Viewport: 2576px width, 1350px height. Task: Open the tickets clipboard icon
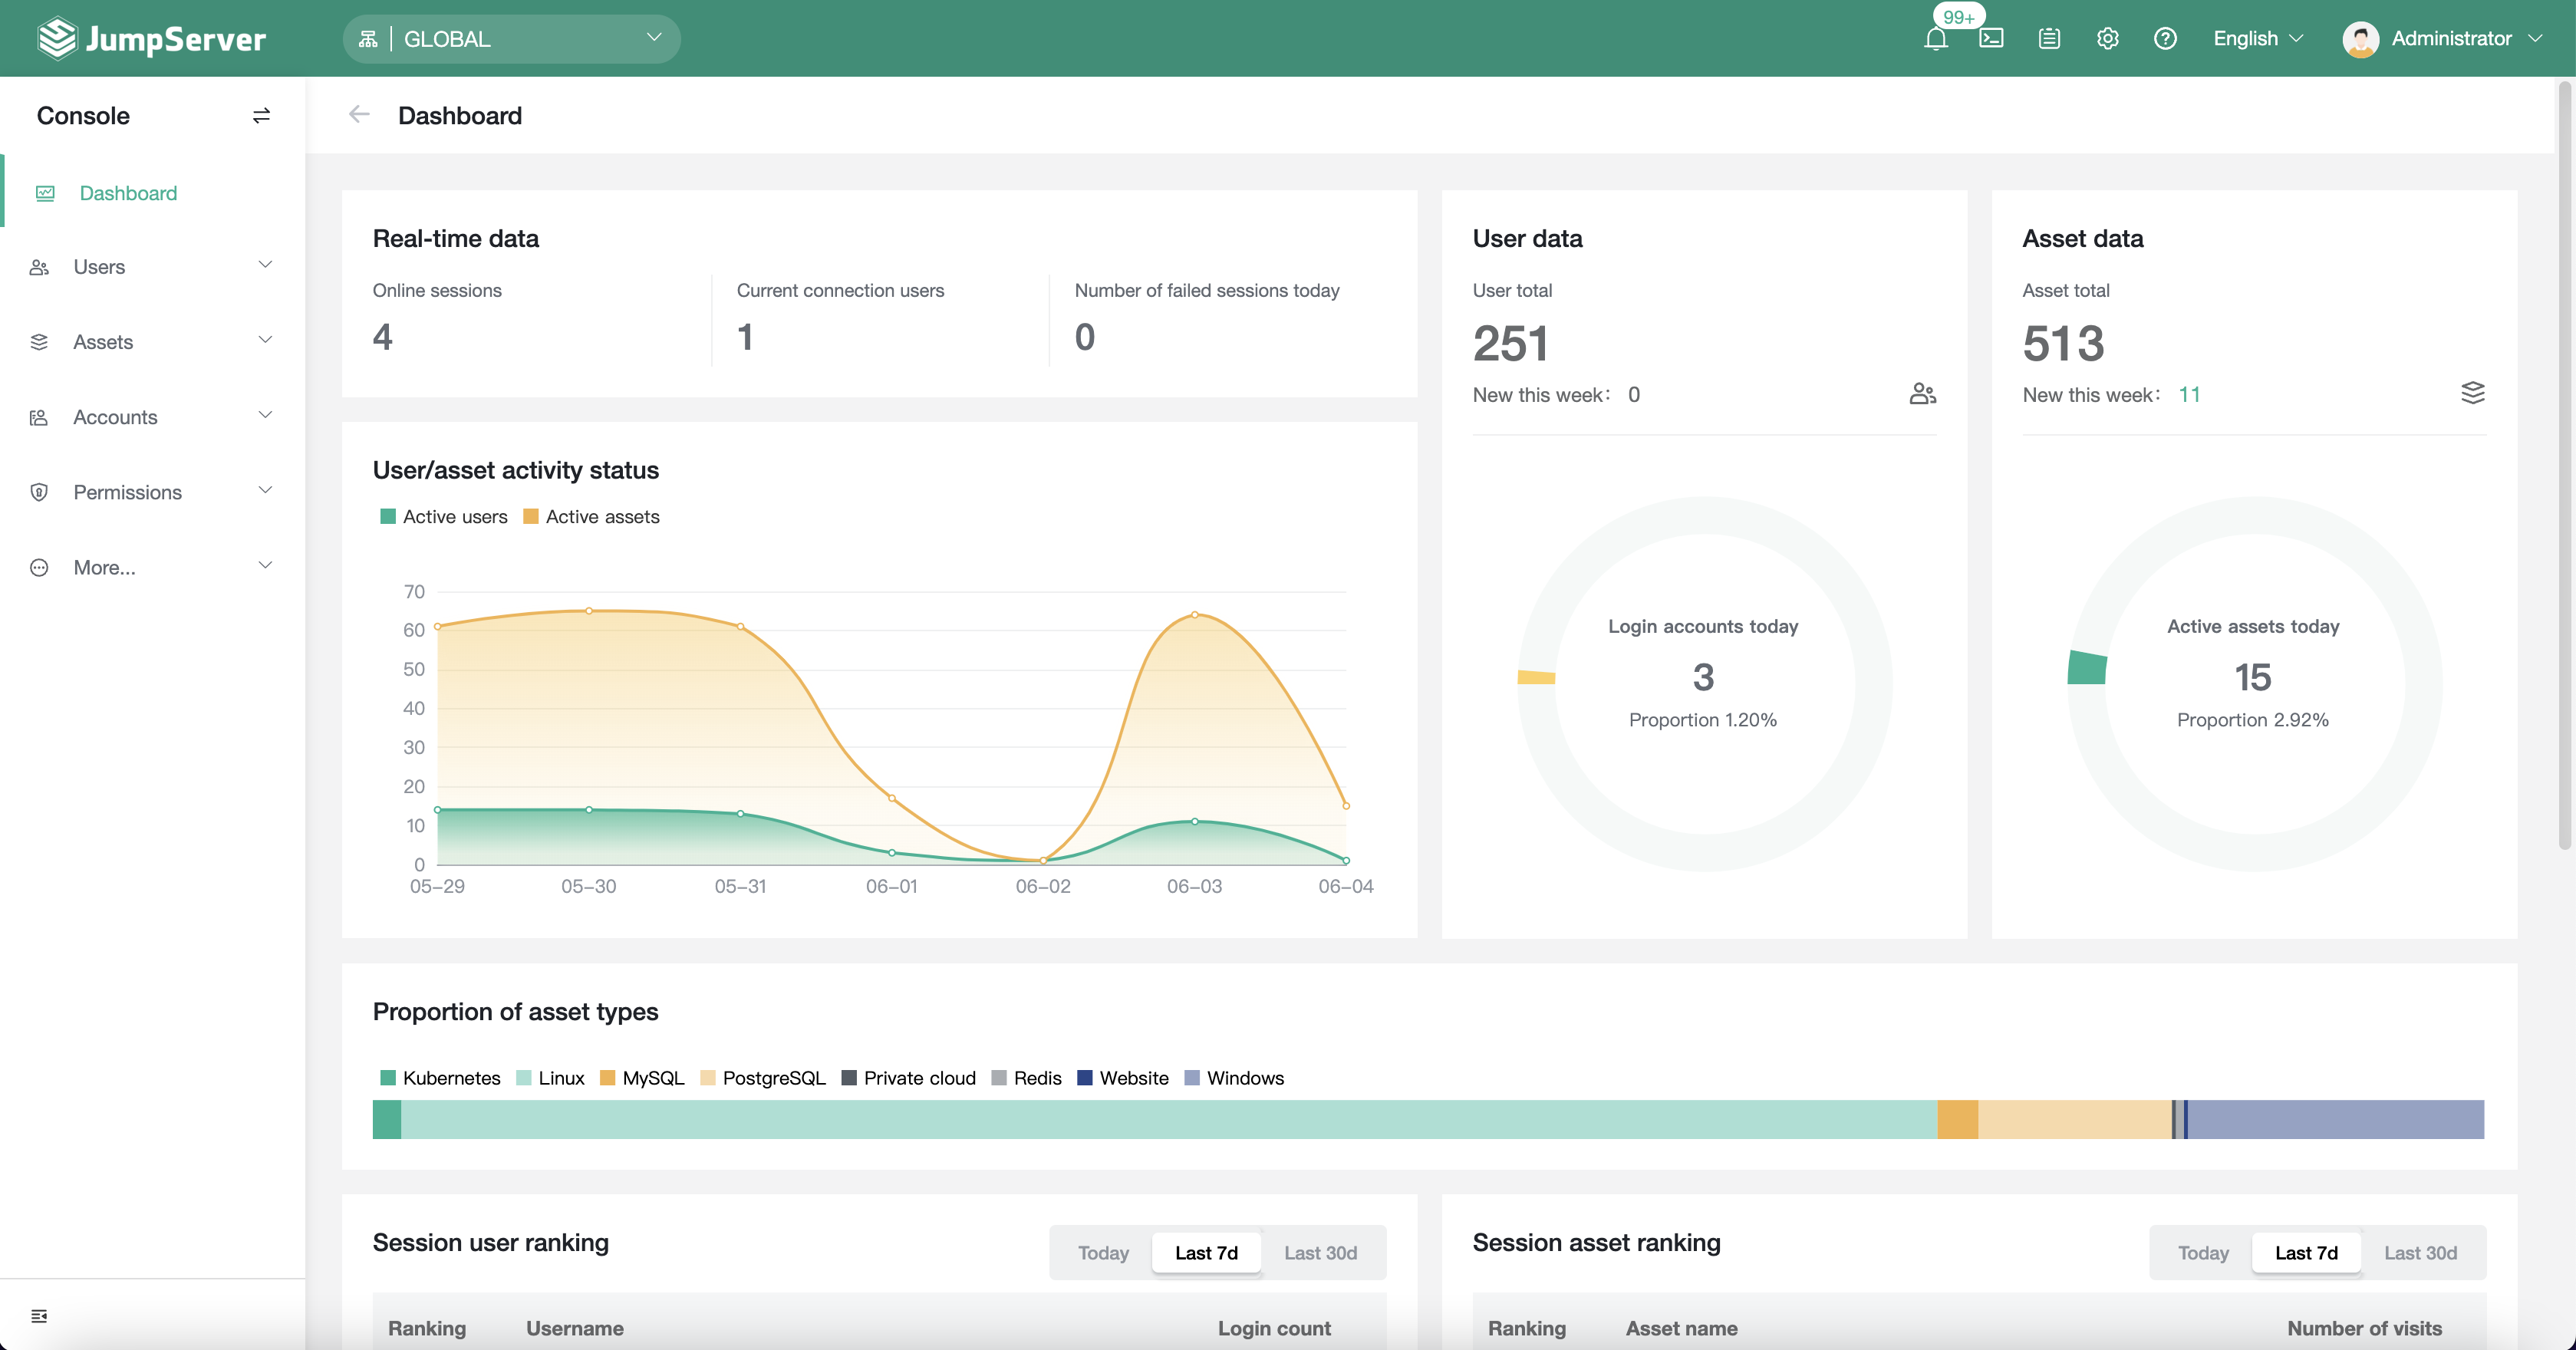2049,39
